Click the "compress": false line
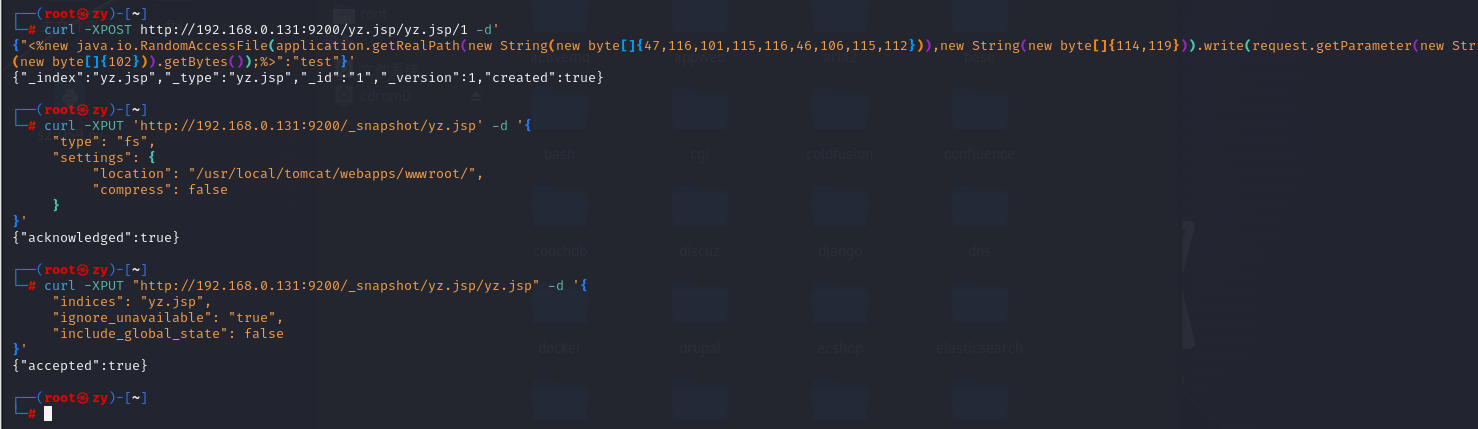 click(x=159, y=189)
